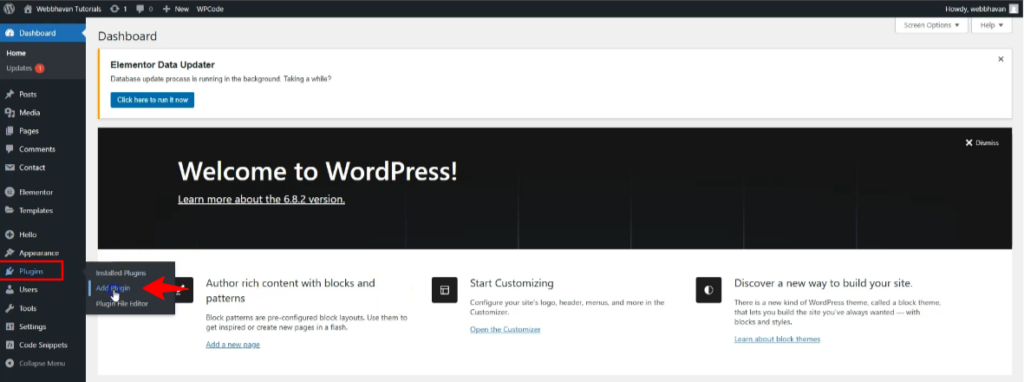Click the Appearance paintbrush icon

click(x=10, y=253)
